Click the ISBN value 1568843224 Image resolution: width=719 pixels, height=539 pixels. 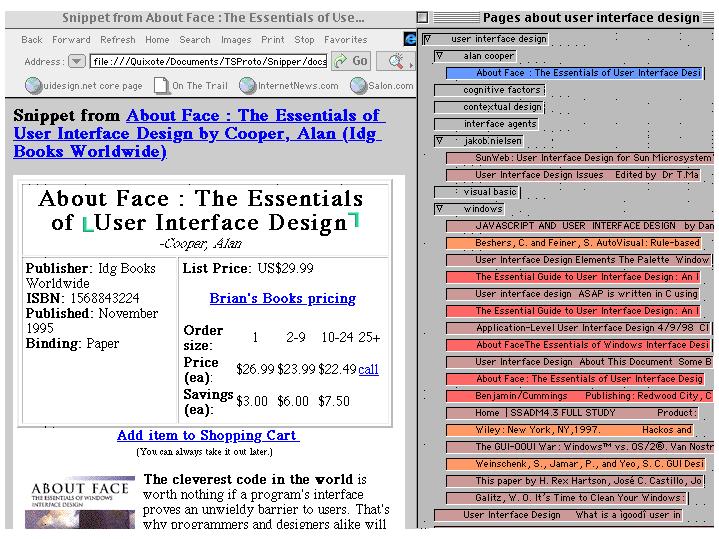point(105,298)
